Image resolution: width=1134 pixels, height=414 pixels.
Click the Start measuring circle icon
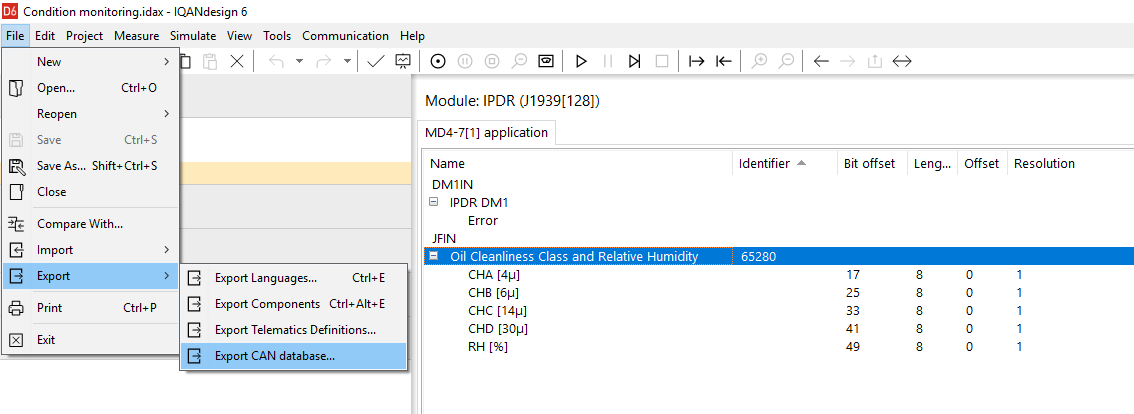coord(438,62)
